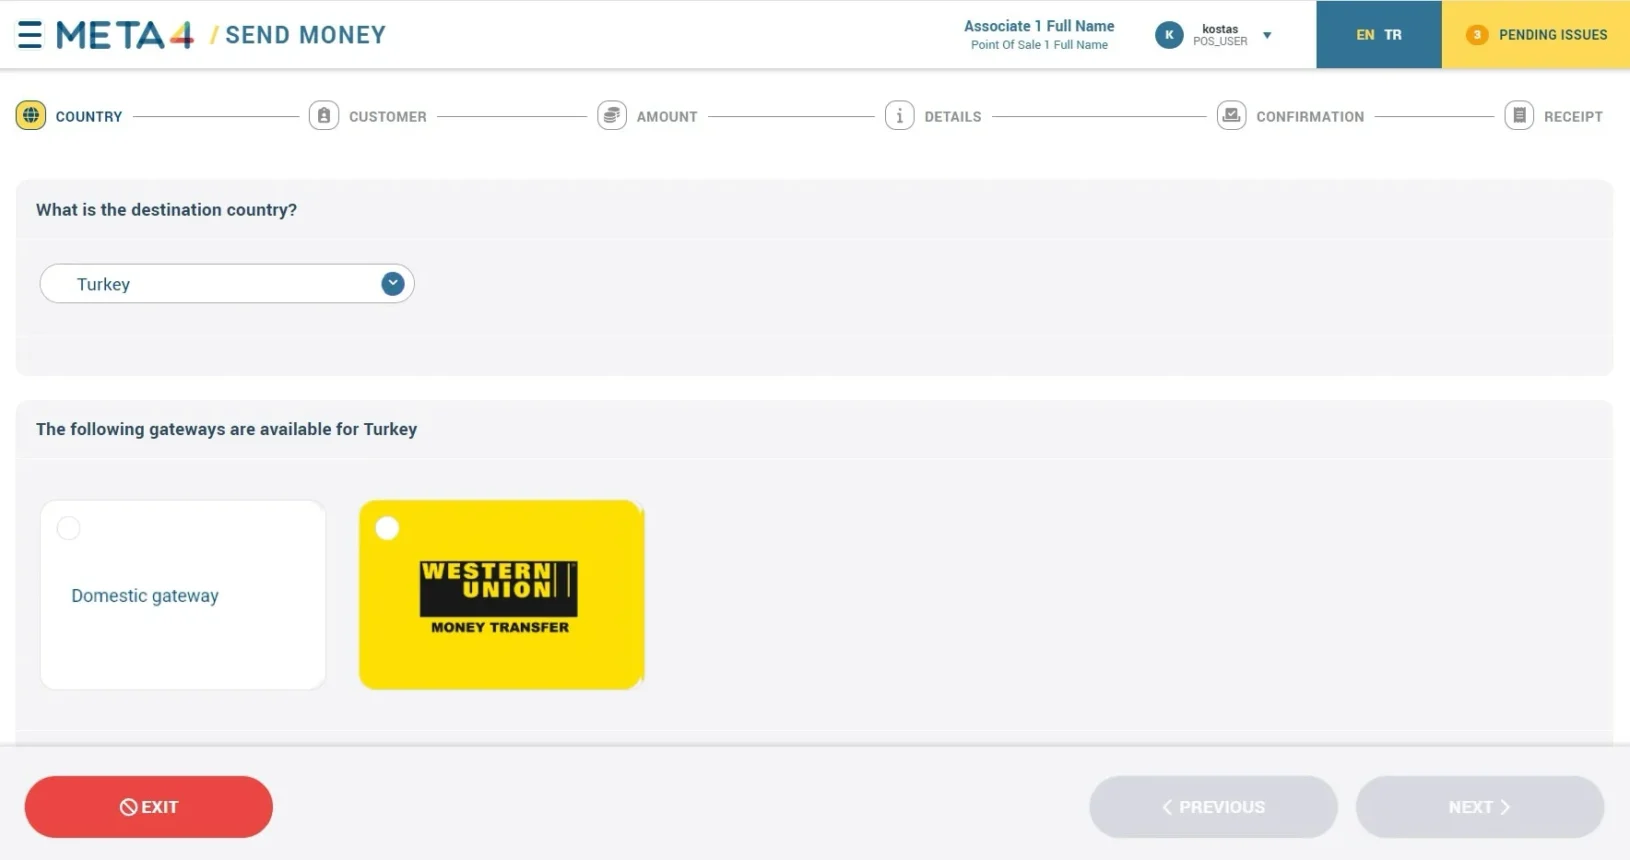Click the SEND MONEY page title
The height and width of the screenshot is (860, 1630).
[305, 35]
